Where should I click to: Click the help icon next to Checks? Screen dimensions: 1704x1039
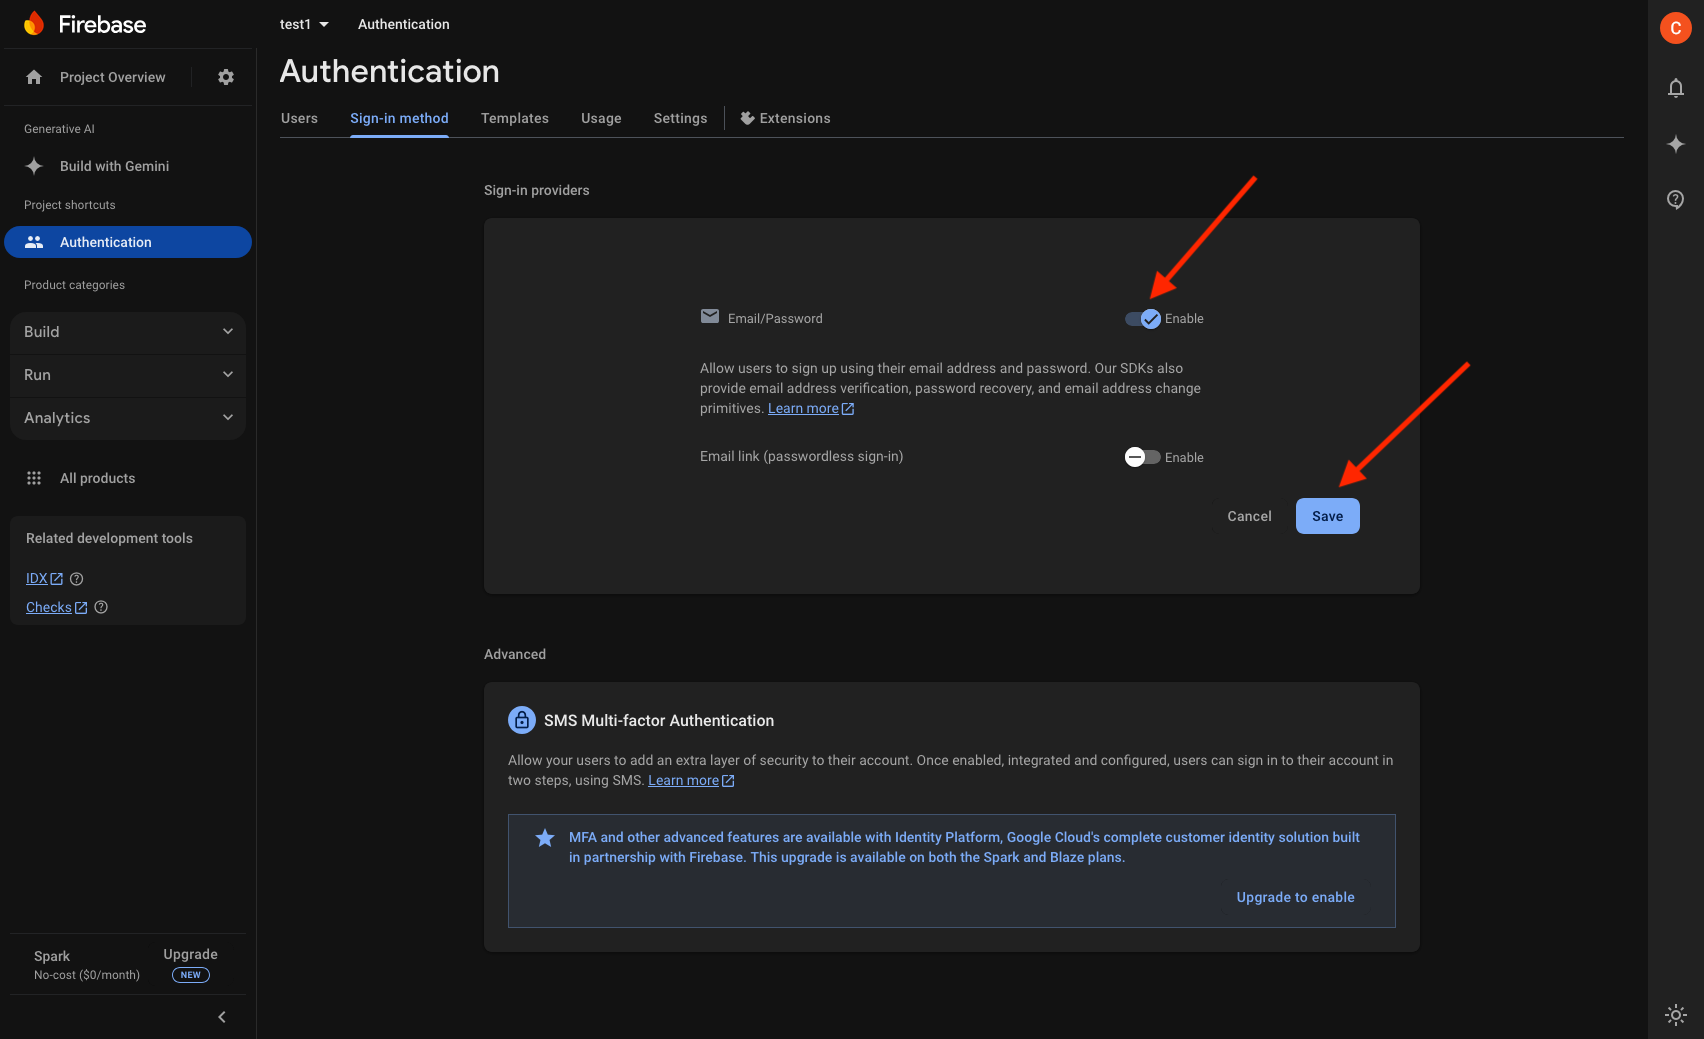101,607
